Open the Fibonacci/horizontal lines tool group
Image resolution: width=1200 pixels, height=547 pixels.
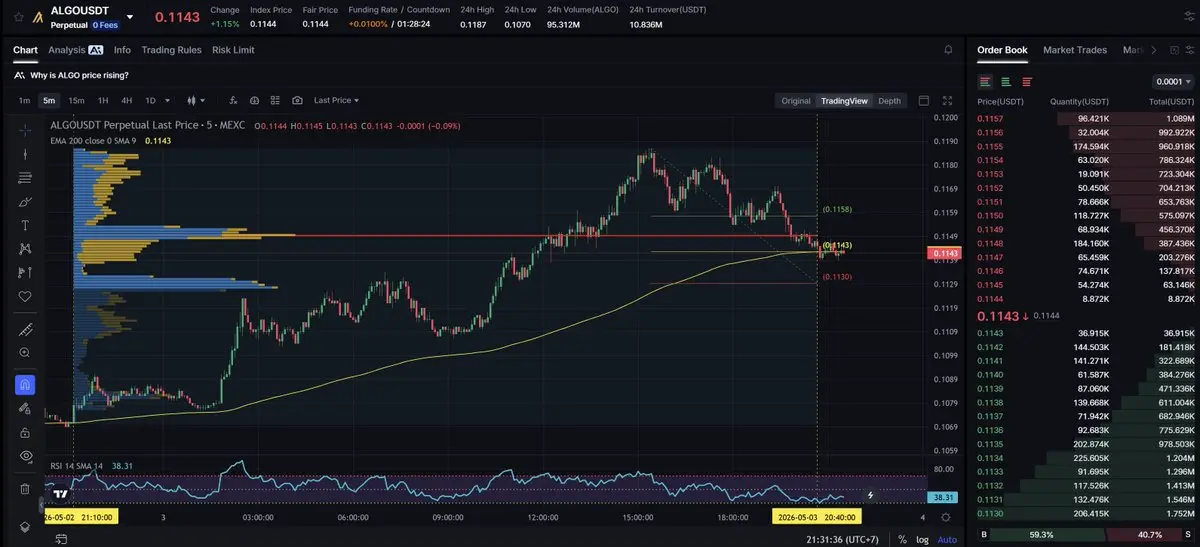pyautogui.click(x=25, y=178)
